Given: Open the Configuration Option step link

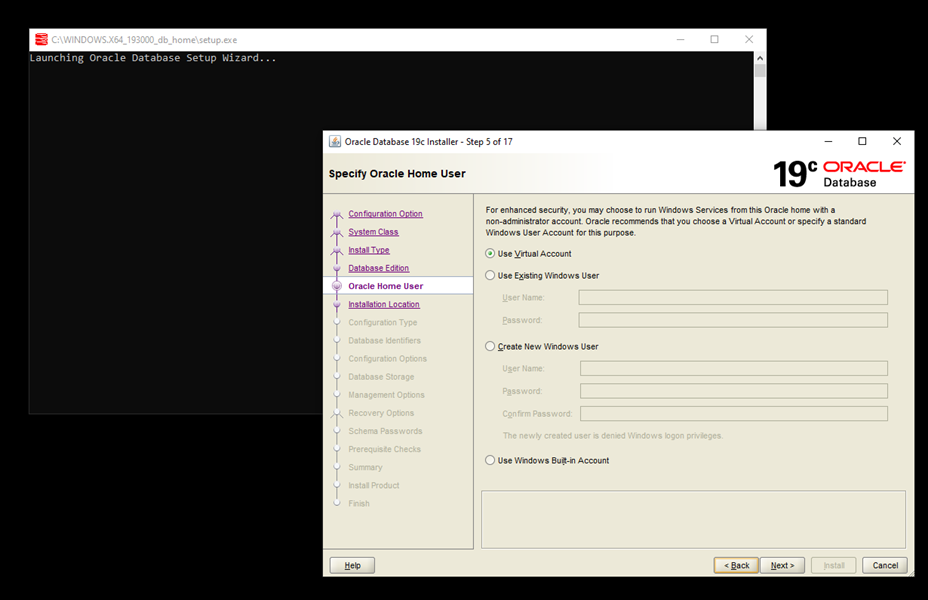Looking at the screenshot, I should coord(385,214).
